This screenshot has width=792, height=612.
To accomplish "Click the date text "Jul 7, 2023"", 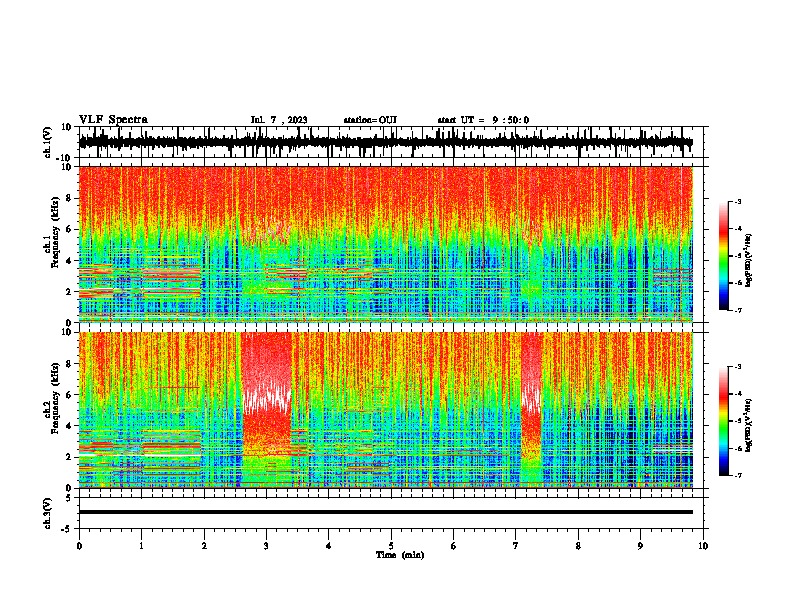I will coord(279,120).
